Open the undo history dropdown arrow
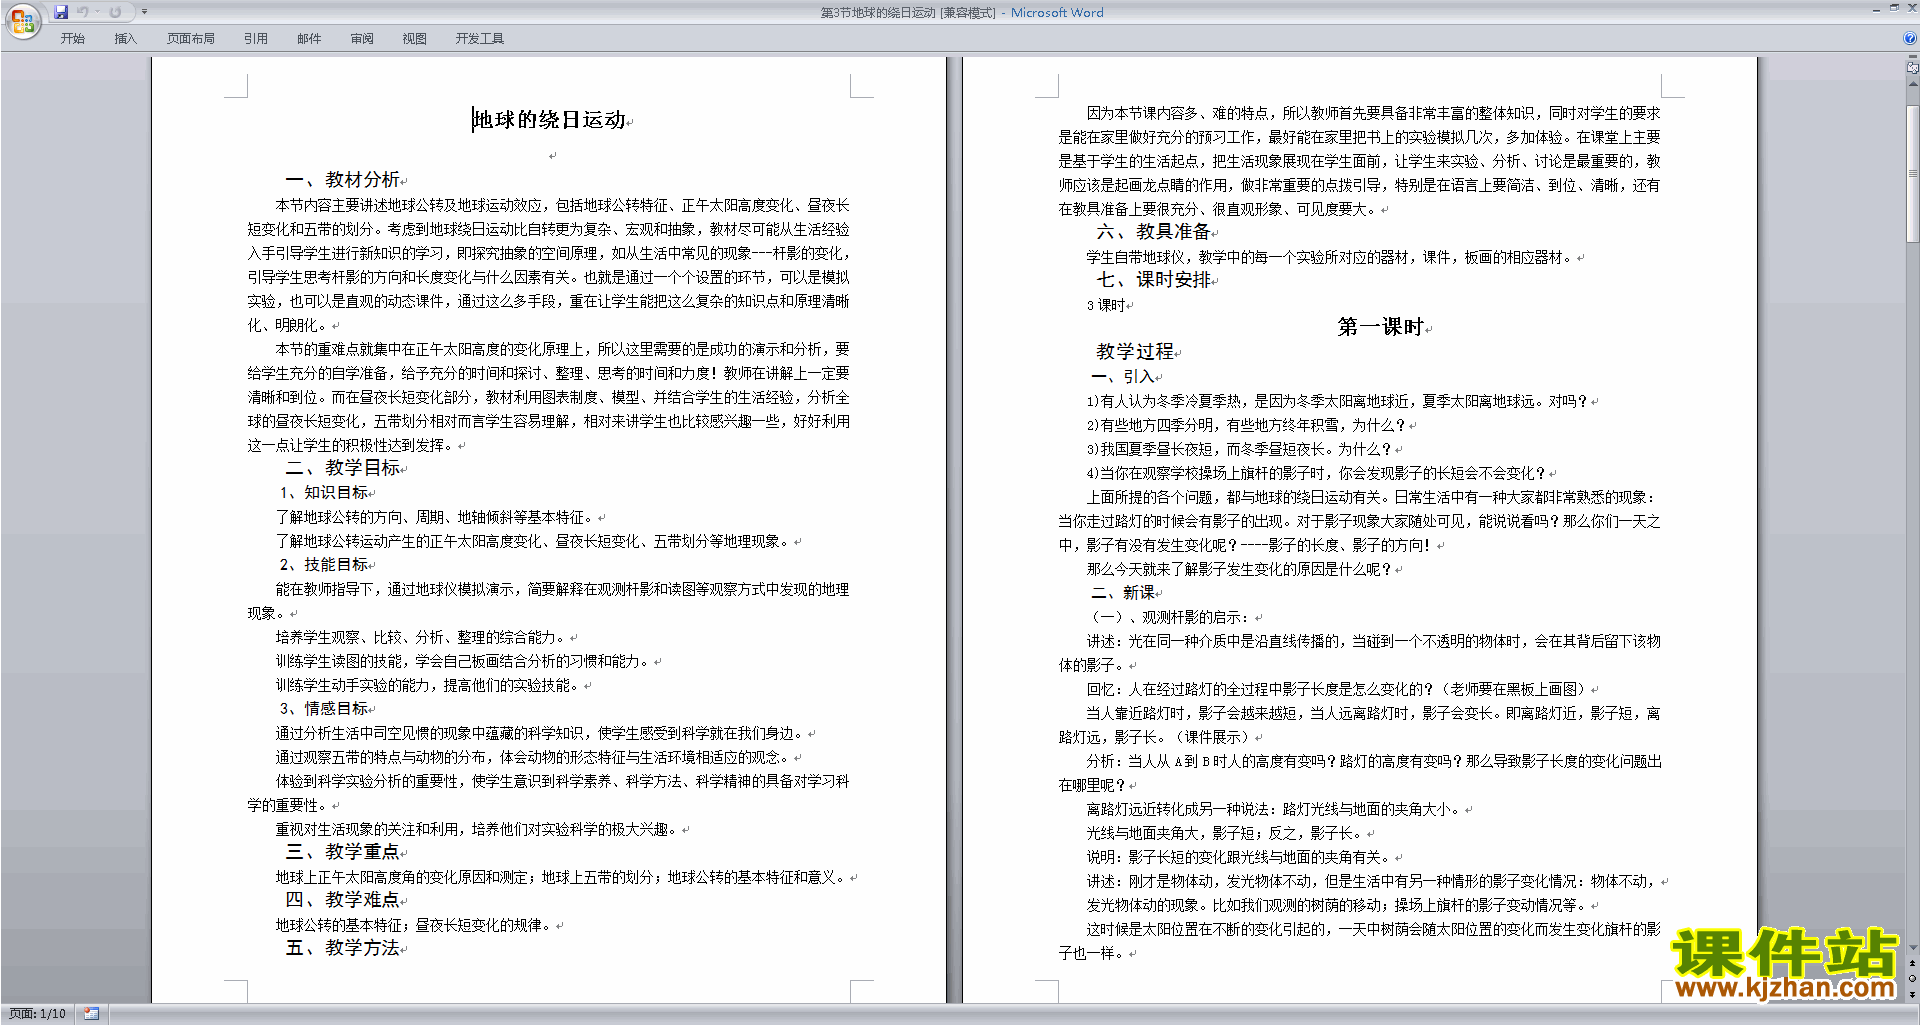Image resolution: width=1920 pixels, height=1025 pixels. [97, 12]
